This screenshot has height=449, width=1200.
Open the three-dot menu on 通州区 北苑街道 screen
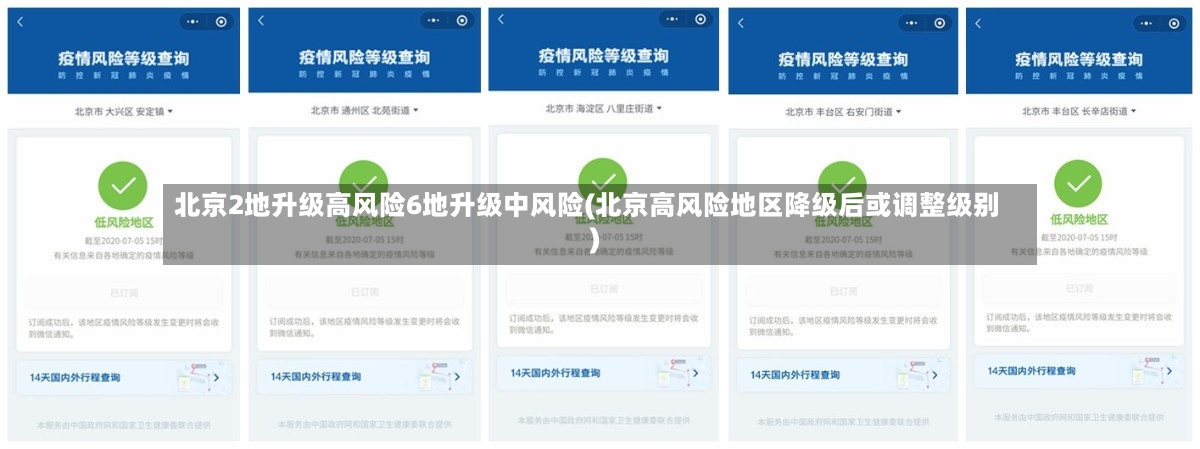434,21
